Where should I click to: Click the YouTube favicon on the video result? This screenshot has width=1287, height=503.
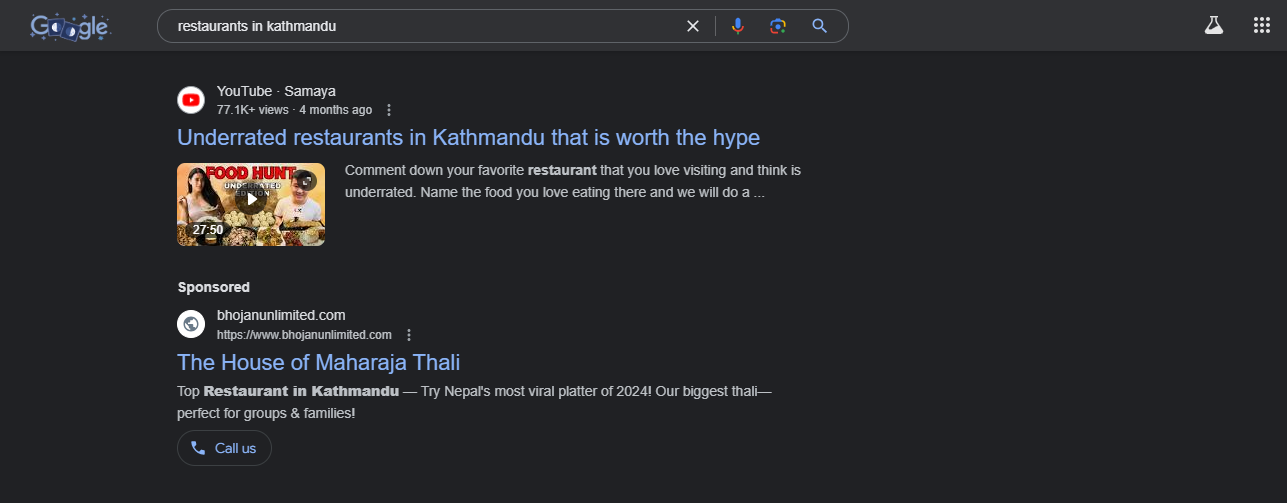(191, 100)
